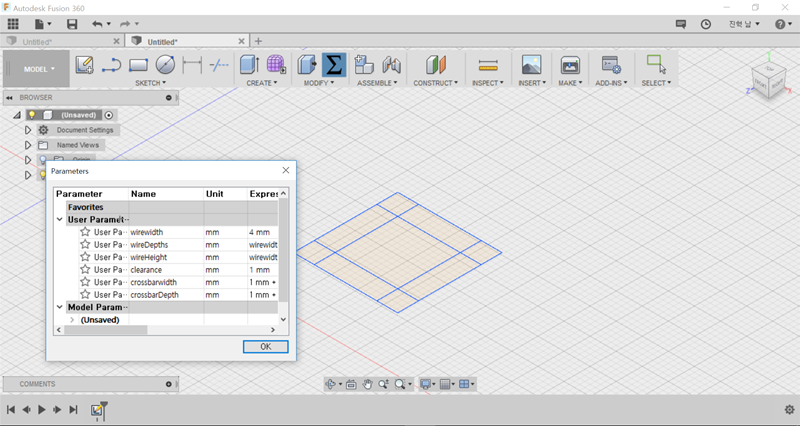800x426 pixels.
Task: Open the ASSEMBLE dropdown menu
Action: tap(377, 83)
